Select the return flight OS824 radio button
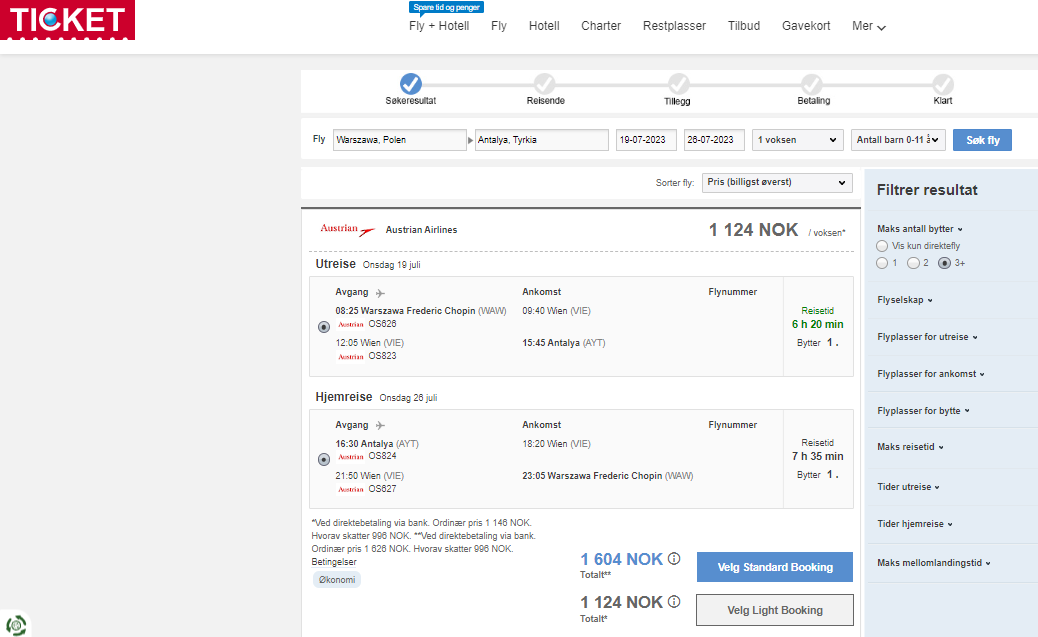This screenshot has width=1038, height=637. click(324, 460)
